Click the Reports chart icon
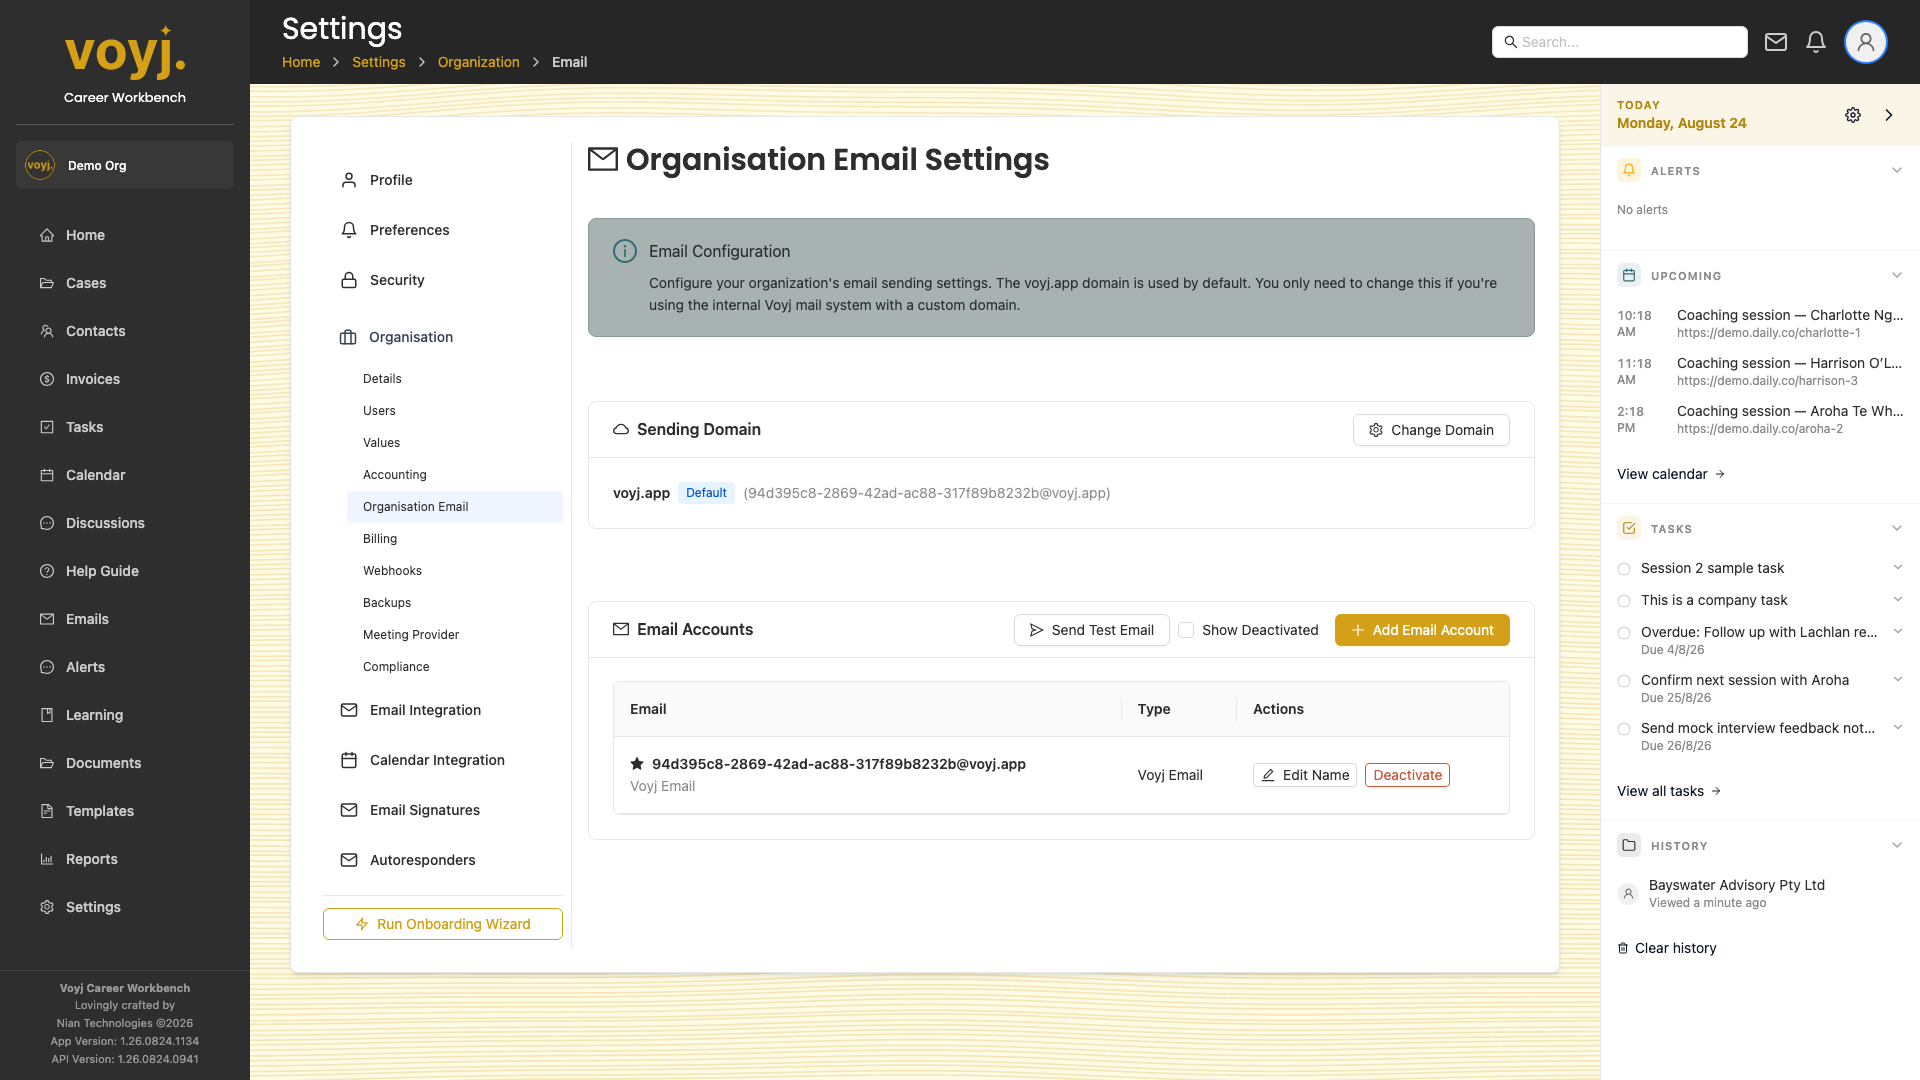This screenshot has height=1080, width=1920. point(47,859)
